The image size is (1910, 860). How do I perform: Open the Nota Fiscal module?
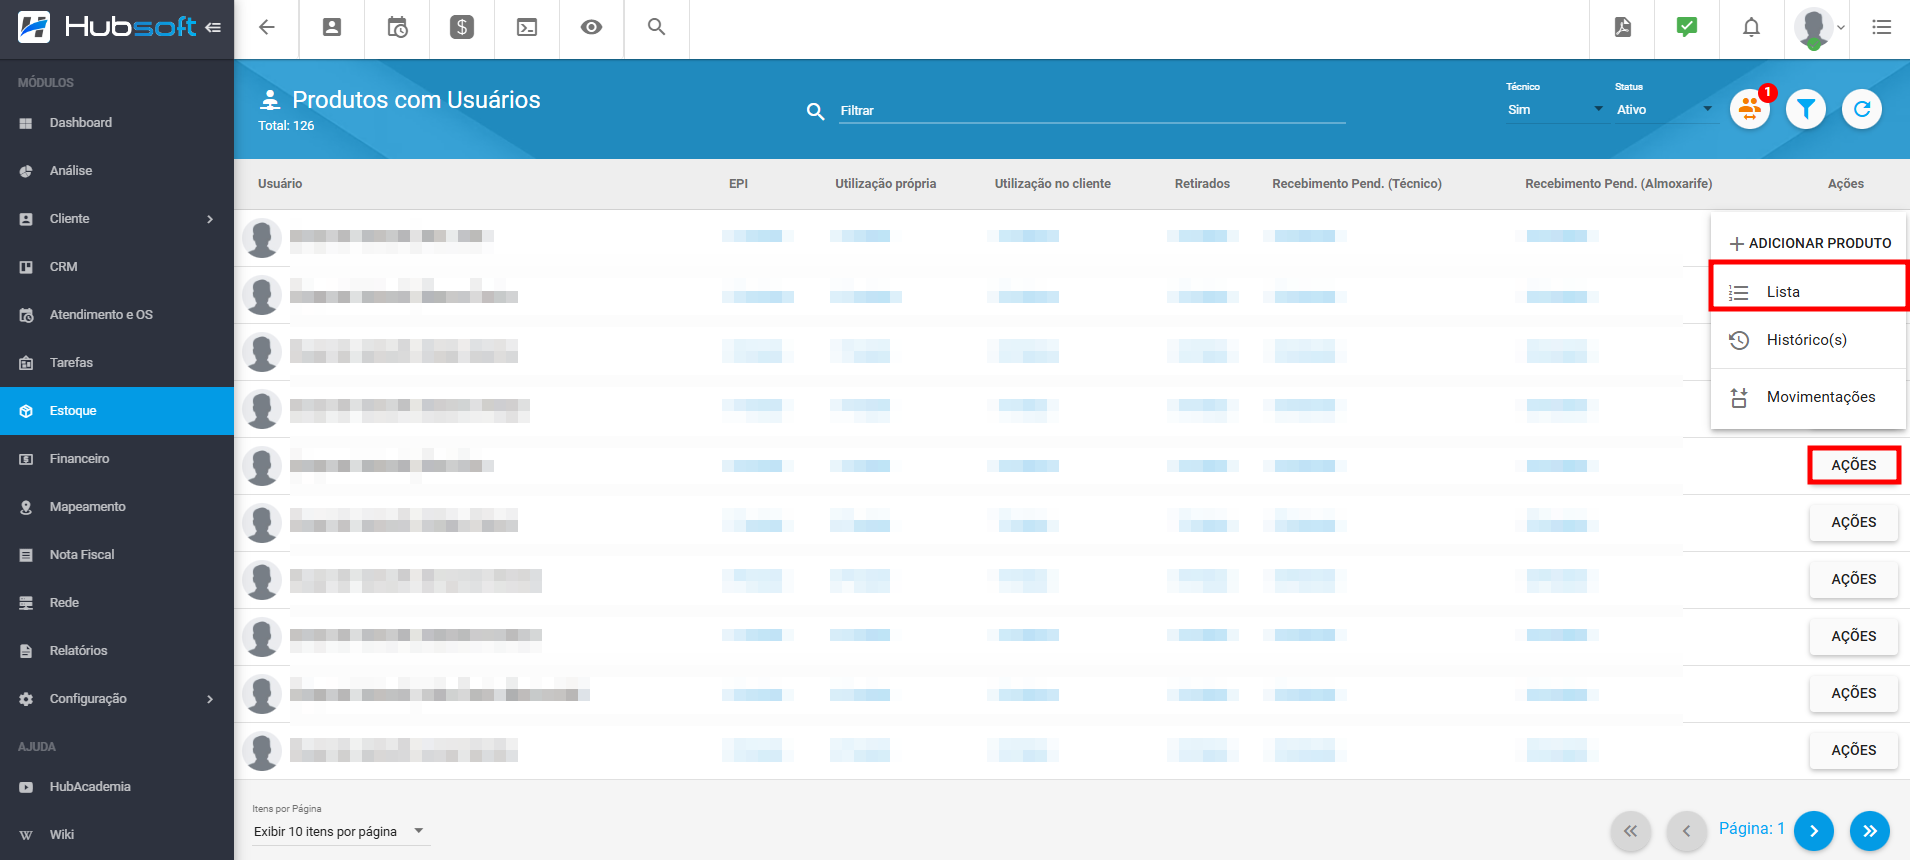coord(117,555)
